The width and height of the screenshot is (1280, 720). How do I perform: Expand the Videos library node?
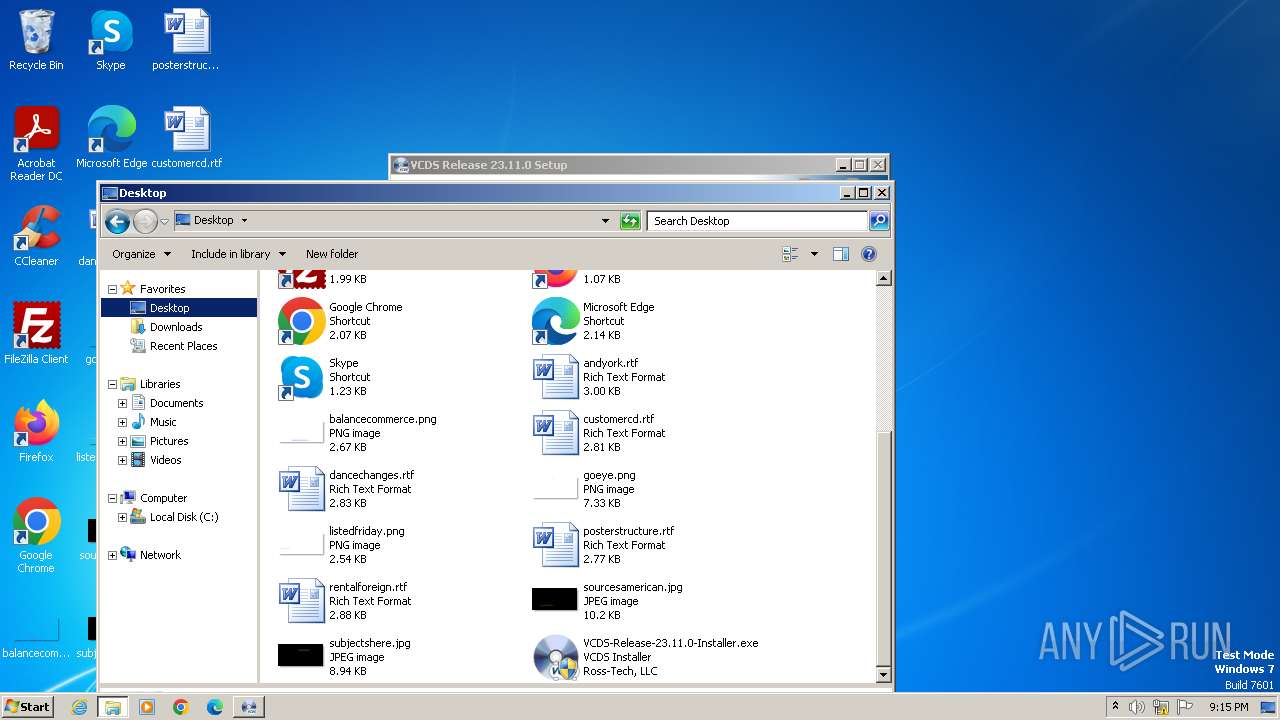click(x=123, y=460)
